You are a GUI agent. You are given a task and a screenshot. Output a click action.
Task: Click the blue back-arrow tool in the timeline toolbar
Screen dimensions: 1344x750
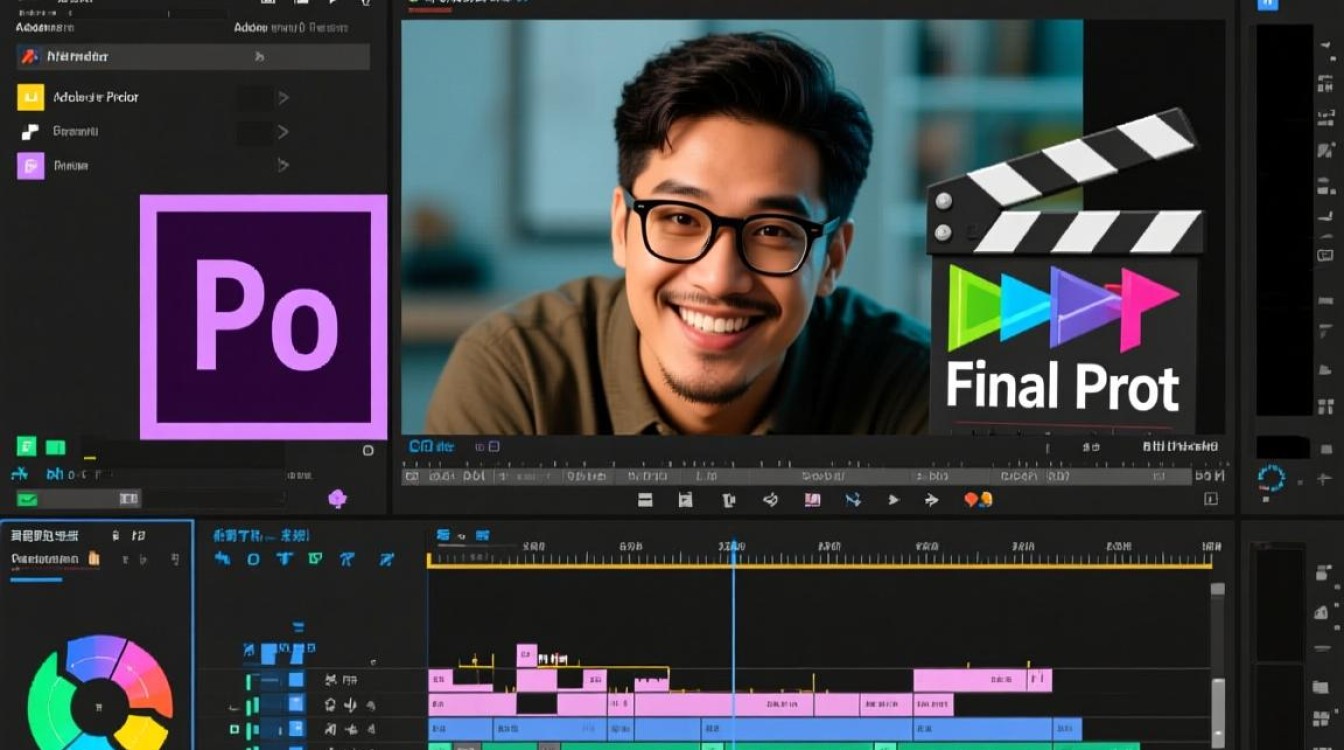tap(223, 559)
